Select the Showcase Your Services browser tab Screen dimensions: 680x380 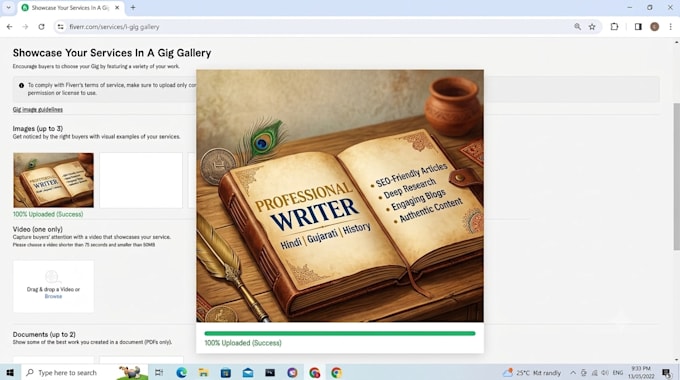tap(71, 8)
